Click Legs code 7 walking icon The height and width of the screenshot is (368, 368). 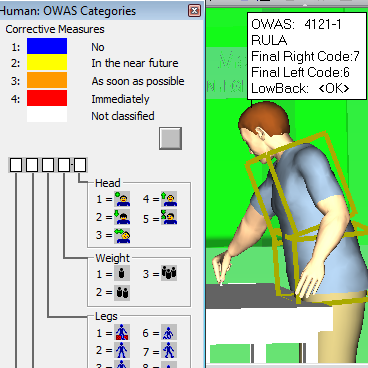pyautogui.click(x=169, y=350)
